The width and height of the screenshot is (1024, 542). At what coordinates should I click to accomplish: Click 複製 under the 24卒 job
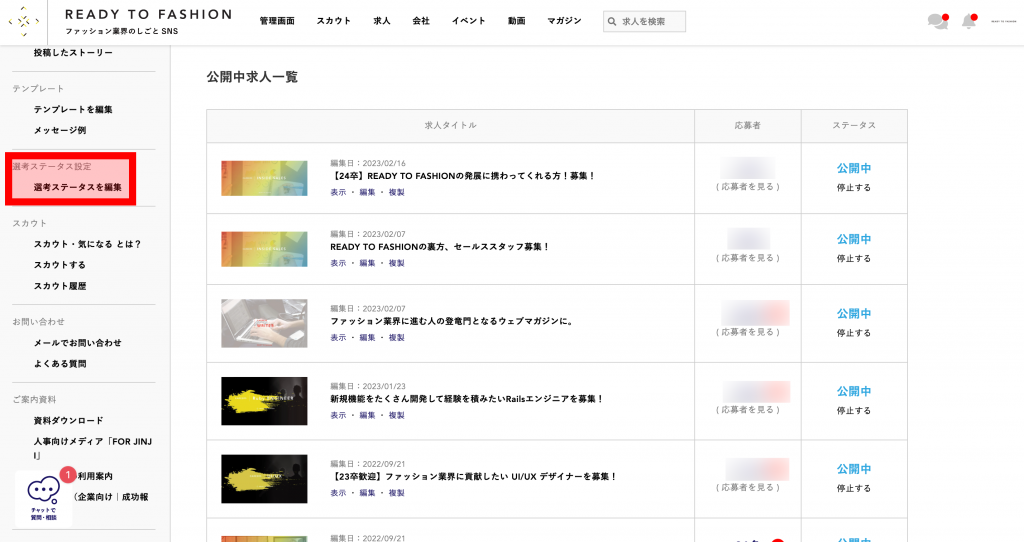pos(396,192)
